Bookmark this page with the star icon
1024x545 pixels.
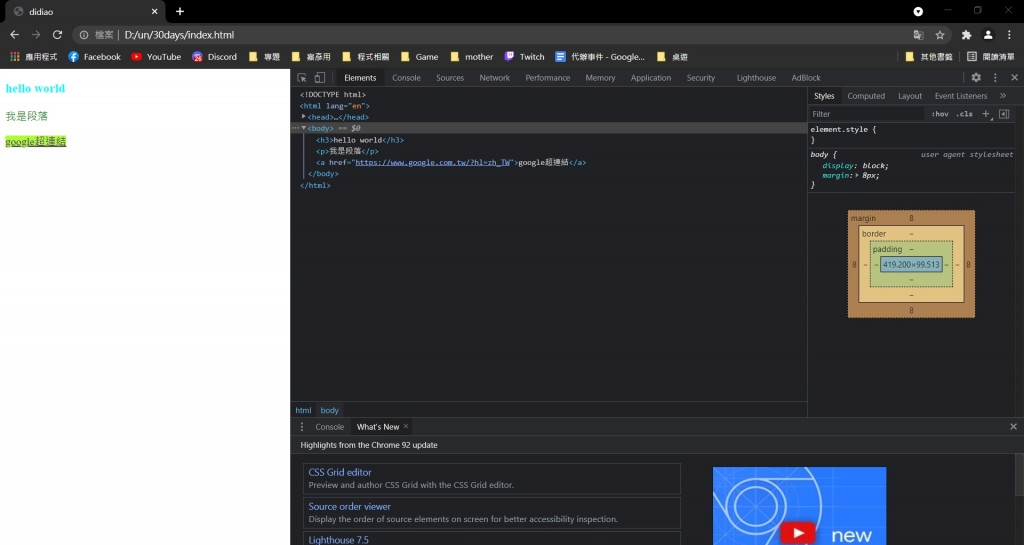coord(940,35)
